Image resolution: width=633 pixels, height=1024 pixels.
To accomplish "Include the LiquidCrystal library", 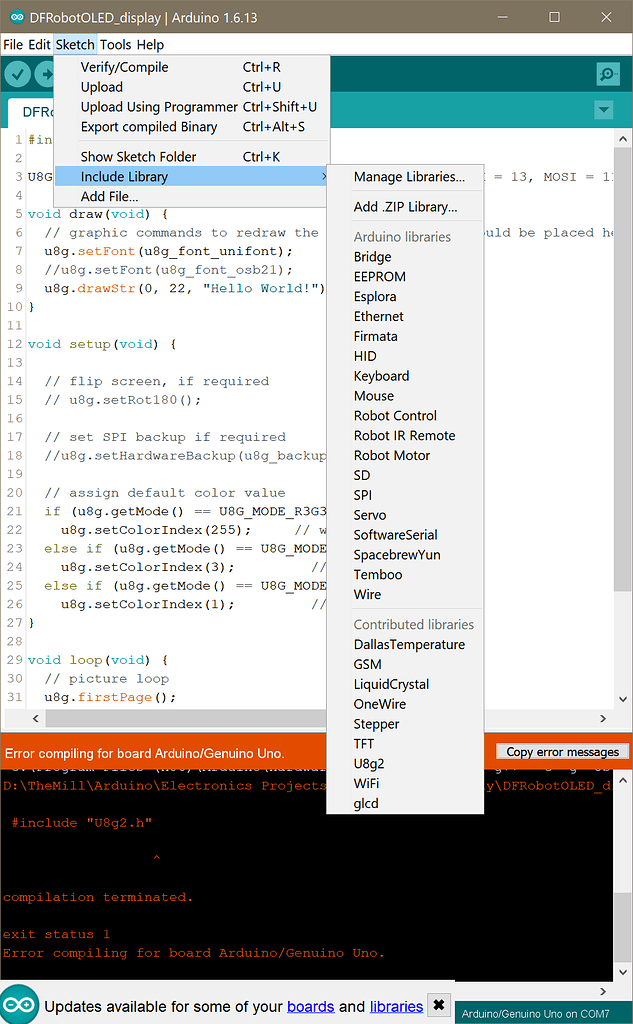I will pyautogui.click(x=405, y=684).
